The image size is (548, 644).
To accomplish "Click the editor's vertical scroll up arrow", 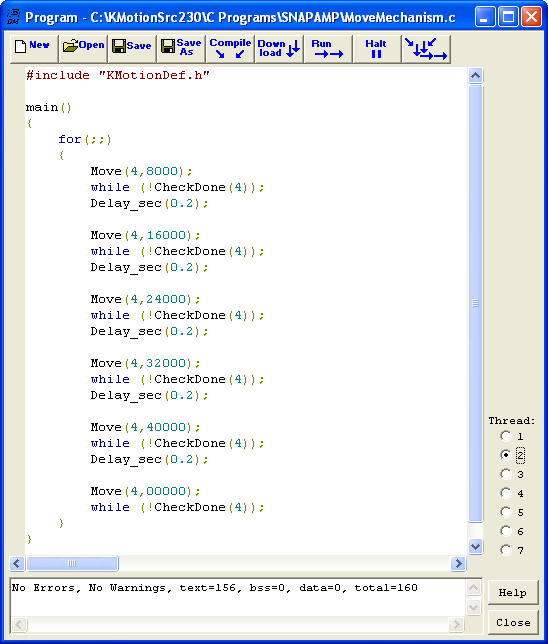I will click(475, 76).
